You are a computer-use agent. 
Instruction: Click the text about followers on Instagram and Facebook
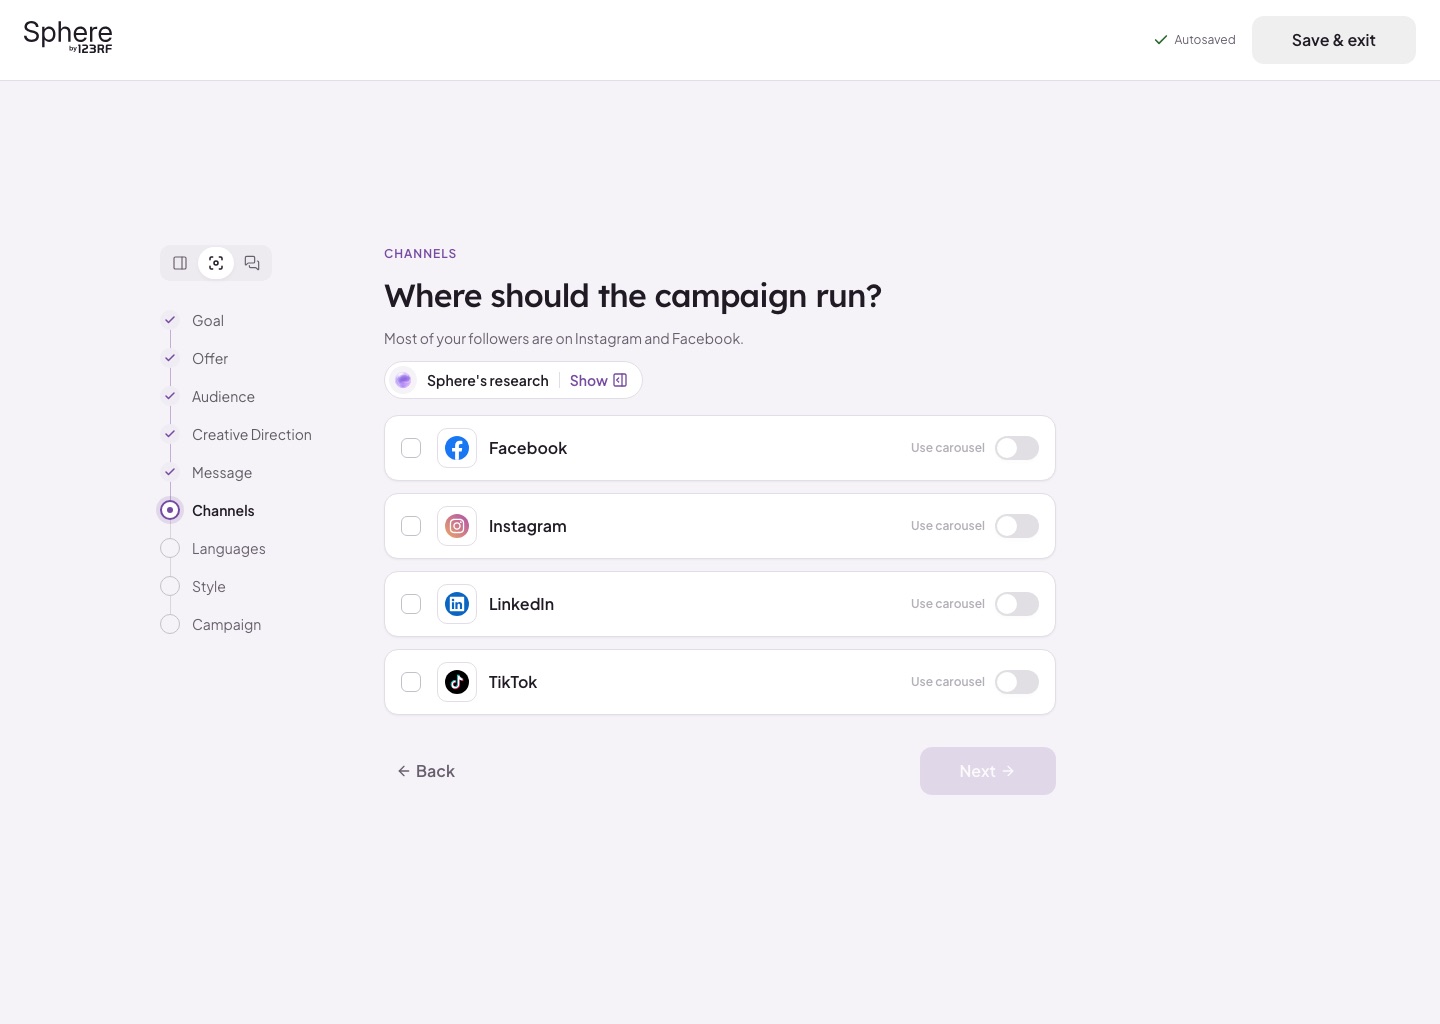(564, 339)
